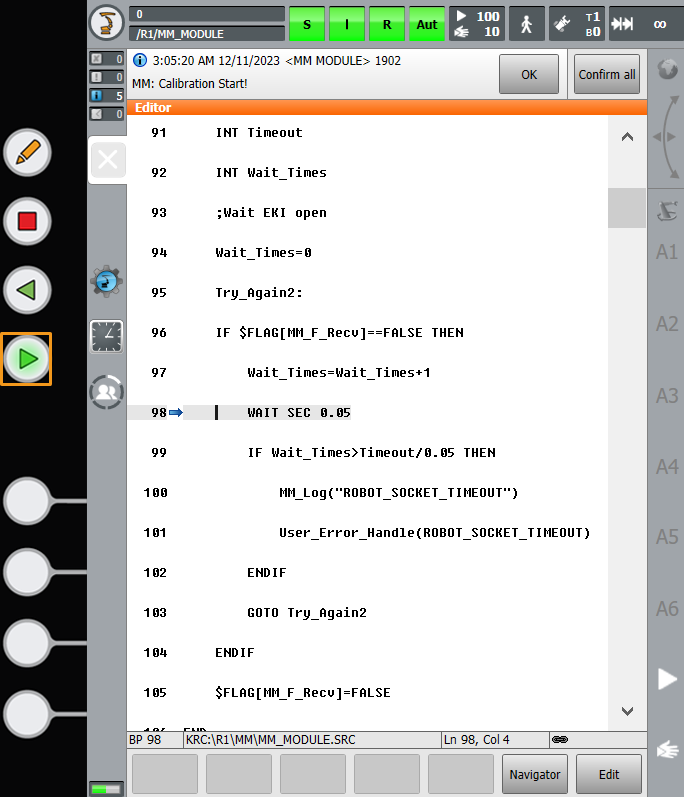Open the user group icon
Screen dimensions: 684x797
pyautogui.click(x=106, y=392)
